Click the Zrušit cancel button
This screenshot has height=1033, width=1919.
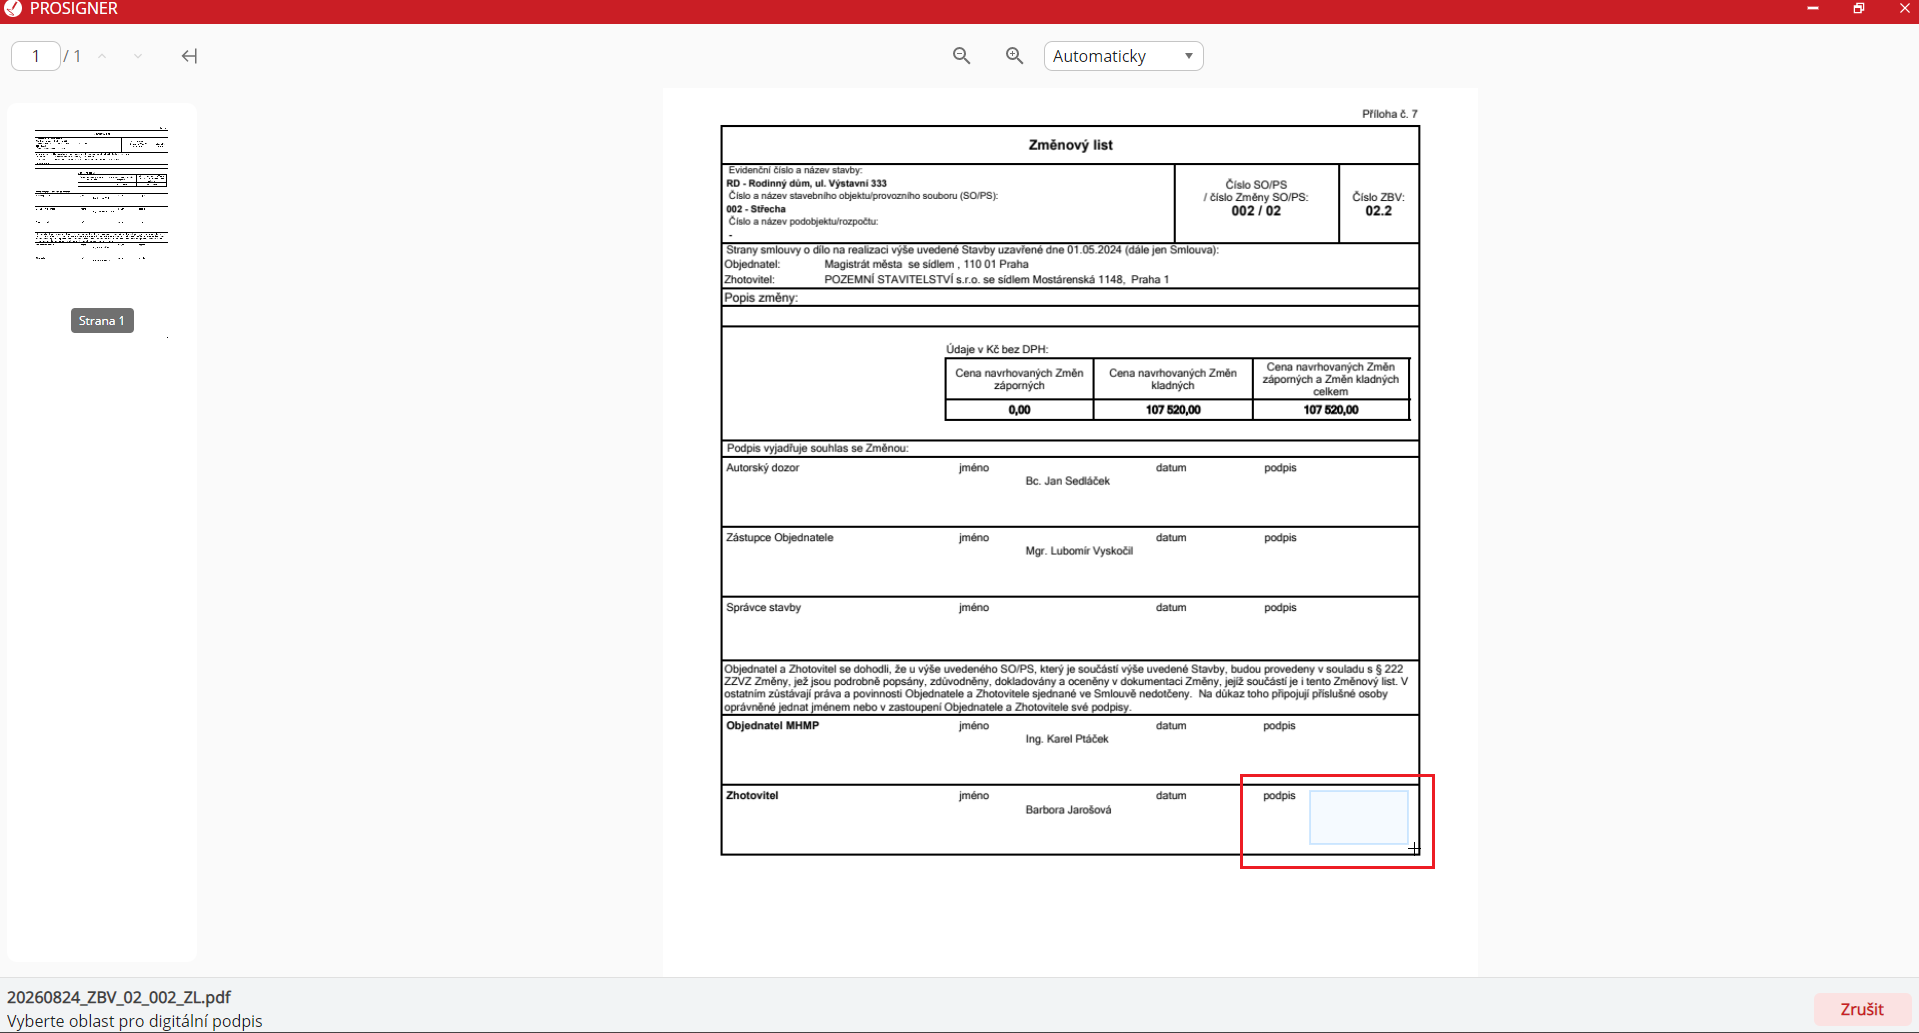coord(1861,1009)
